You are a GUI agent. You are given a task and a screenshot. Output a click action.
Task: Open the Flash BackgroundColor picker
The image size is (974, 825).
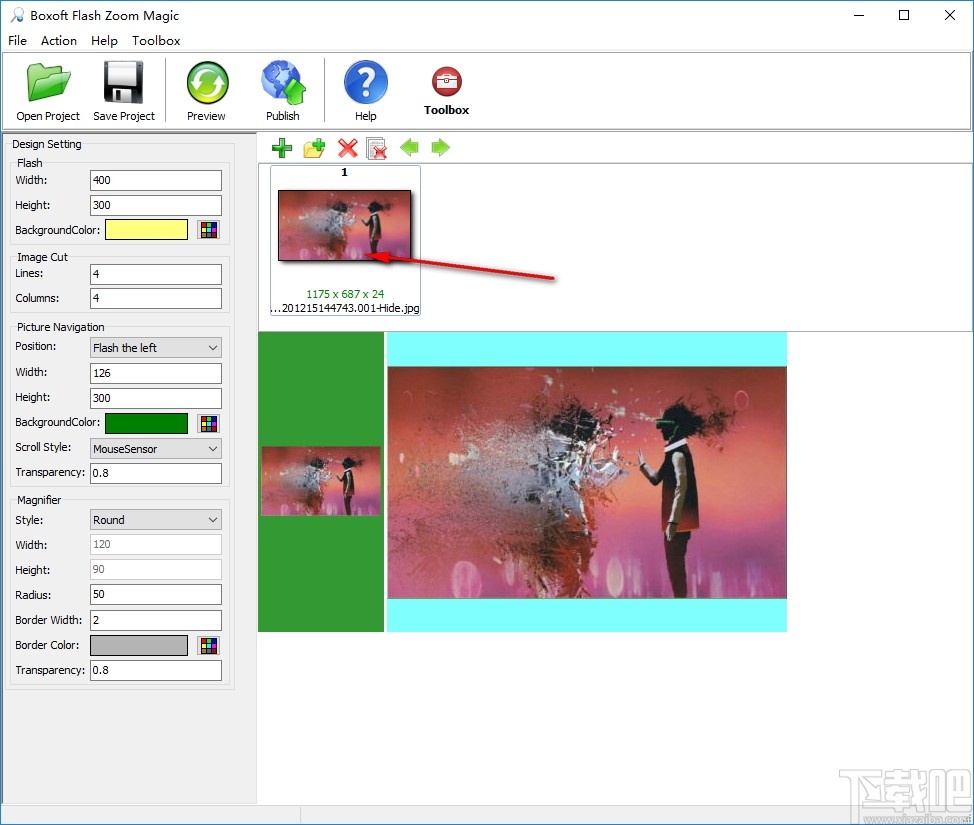pos(208,229)
